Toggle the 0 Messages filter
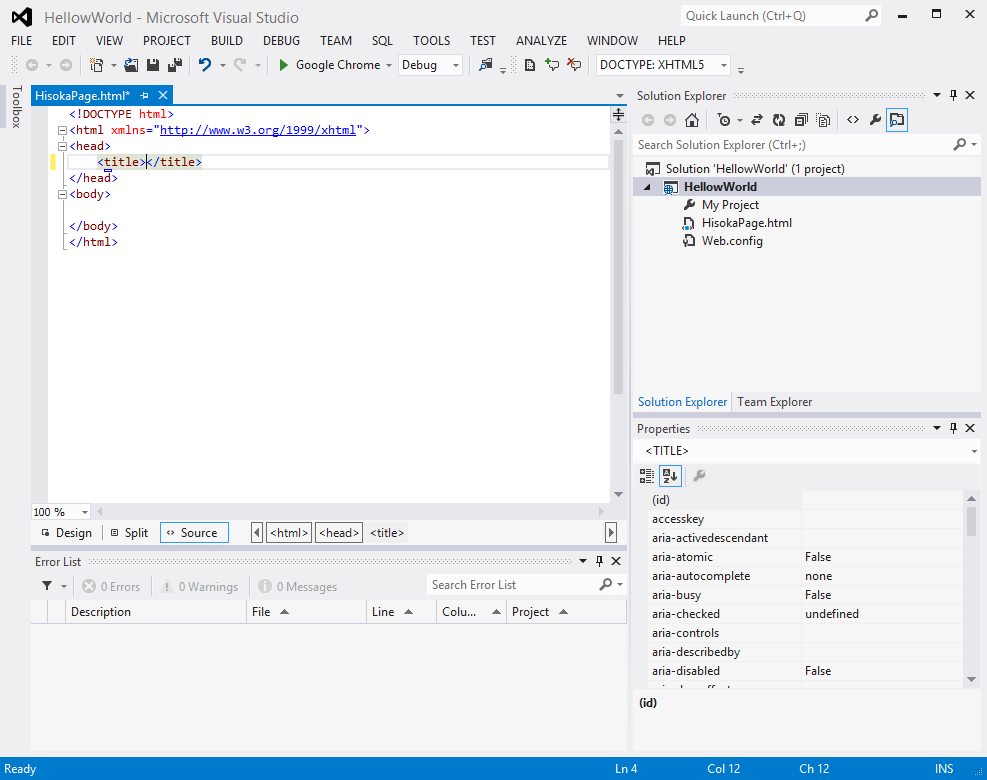 click(x=298, y=587)
